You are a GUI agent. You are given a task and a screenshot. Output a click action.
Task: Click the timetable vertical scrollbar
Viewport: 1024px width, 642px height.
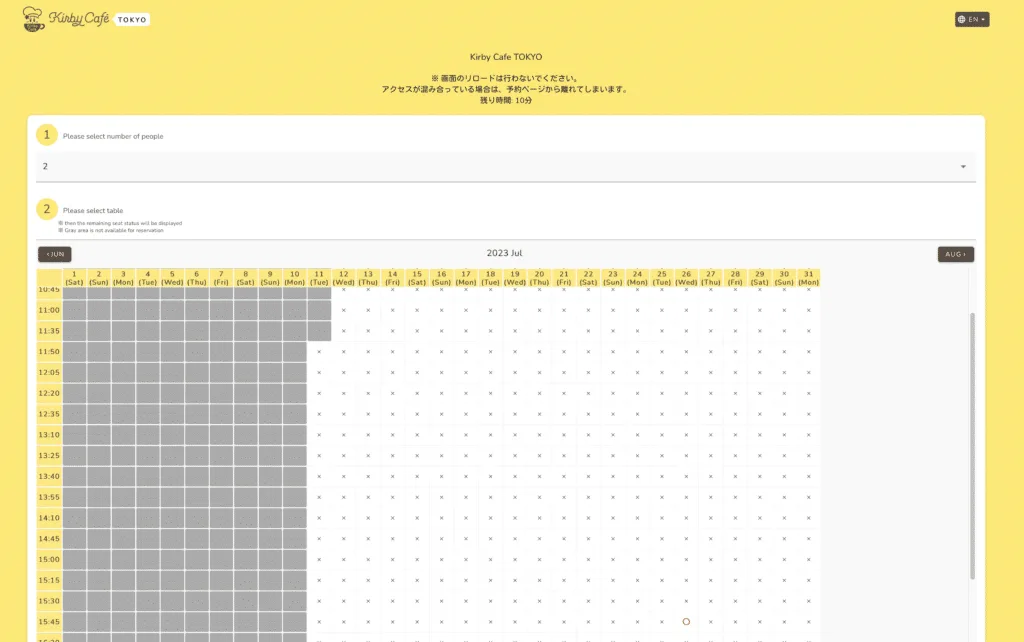(972, 446)
